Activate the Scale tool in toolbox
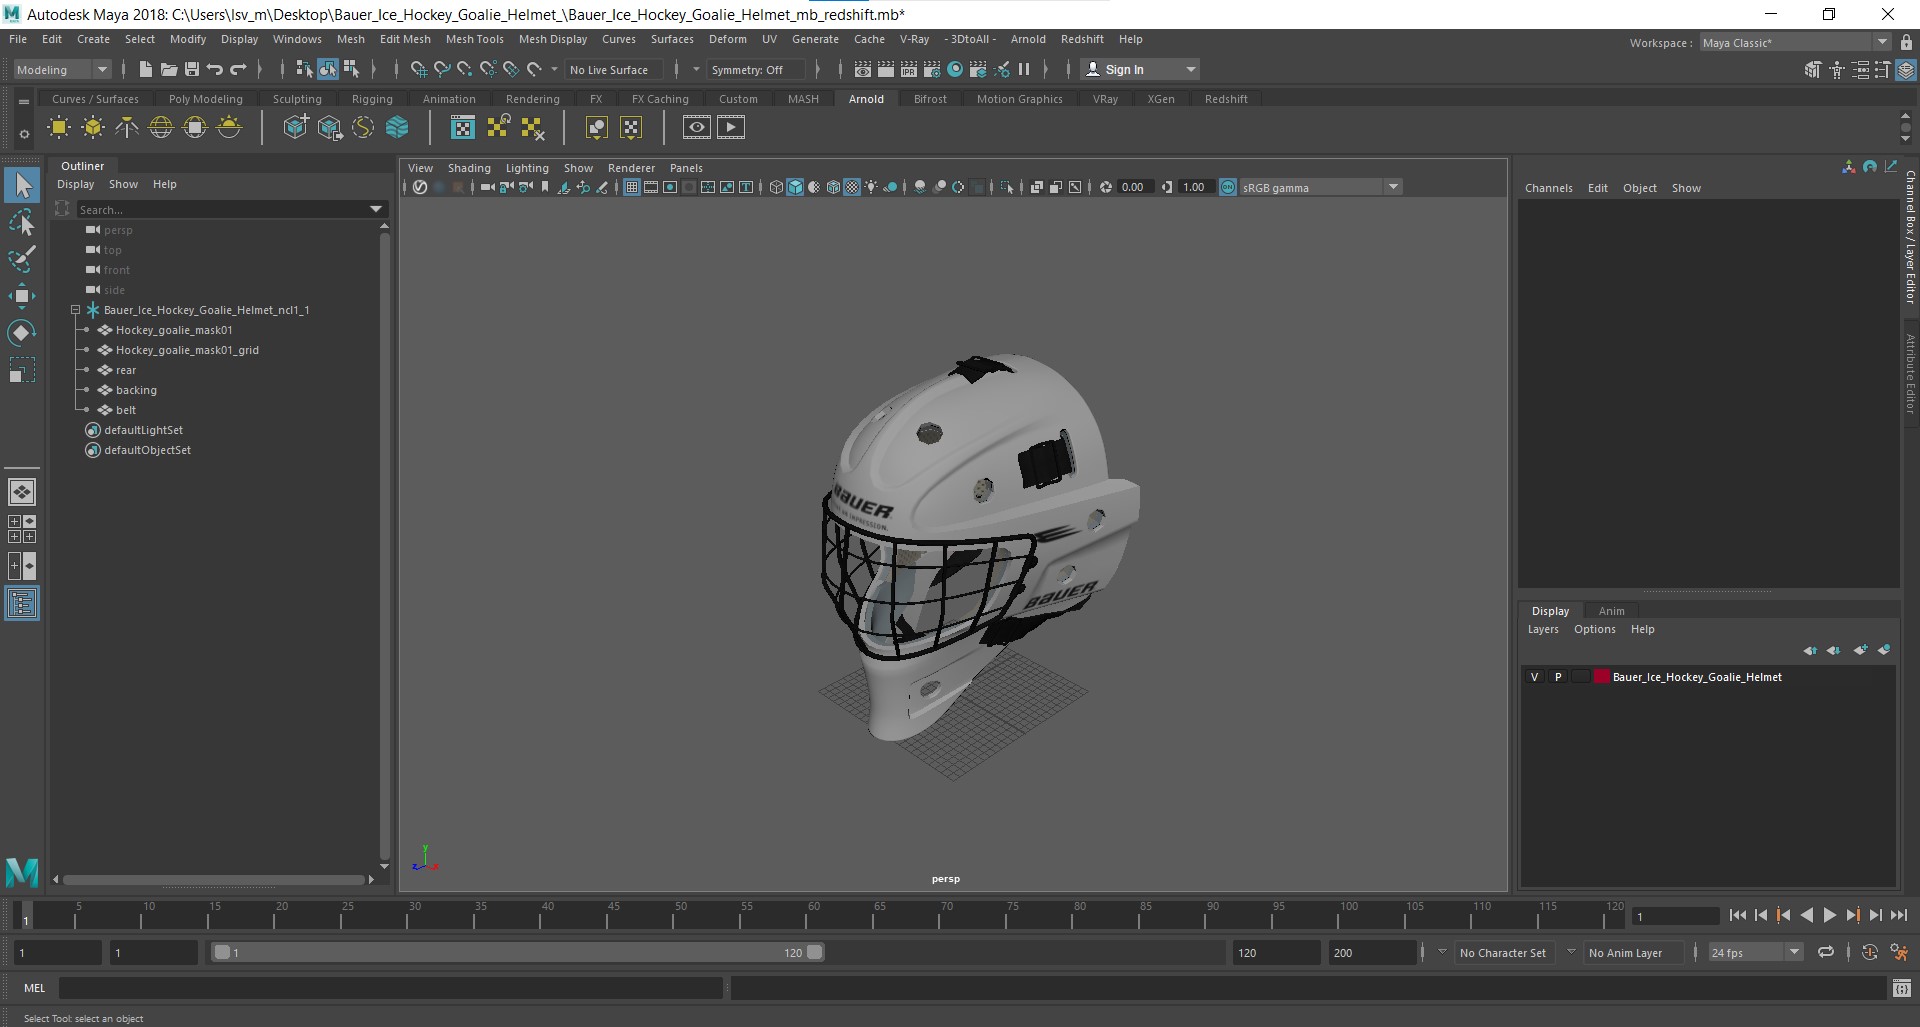1920x1027 pixels. [x=22, y=369]
